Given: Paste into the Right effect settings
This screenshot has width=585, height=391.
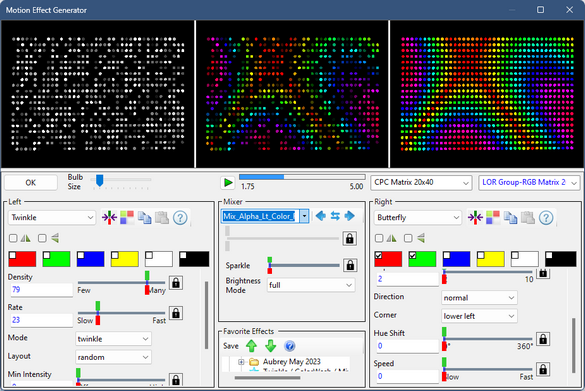Looking at the screenshot, I should pos(528,218).
